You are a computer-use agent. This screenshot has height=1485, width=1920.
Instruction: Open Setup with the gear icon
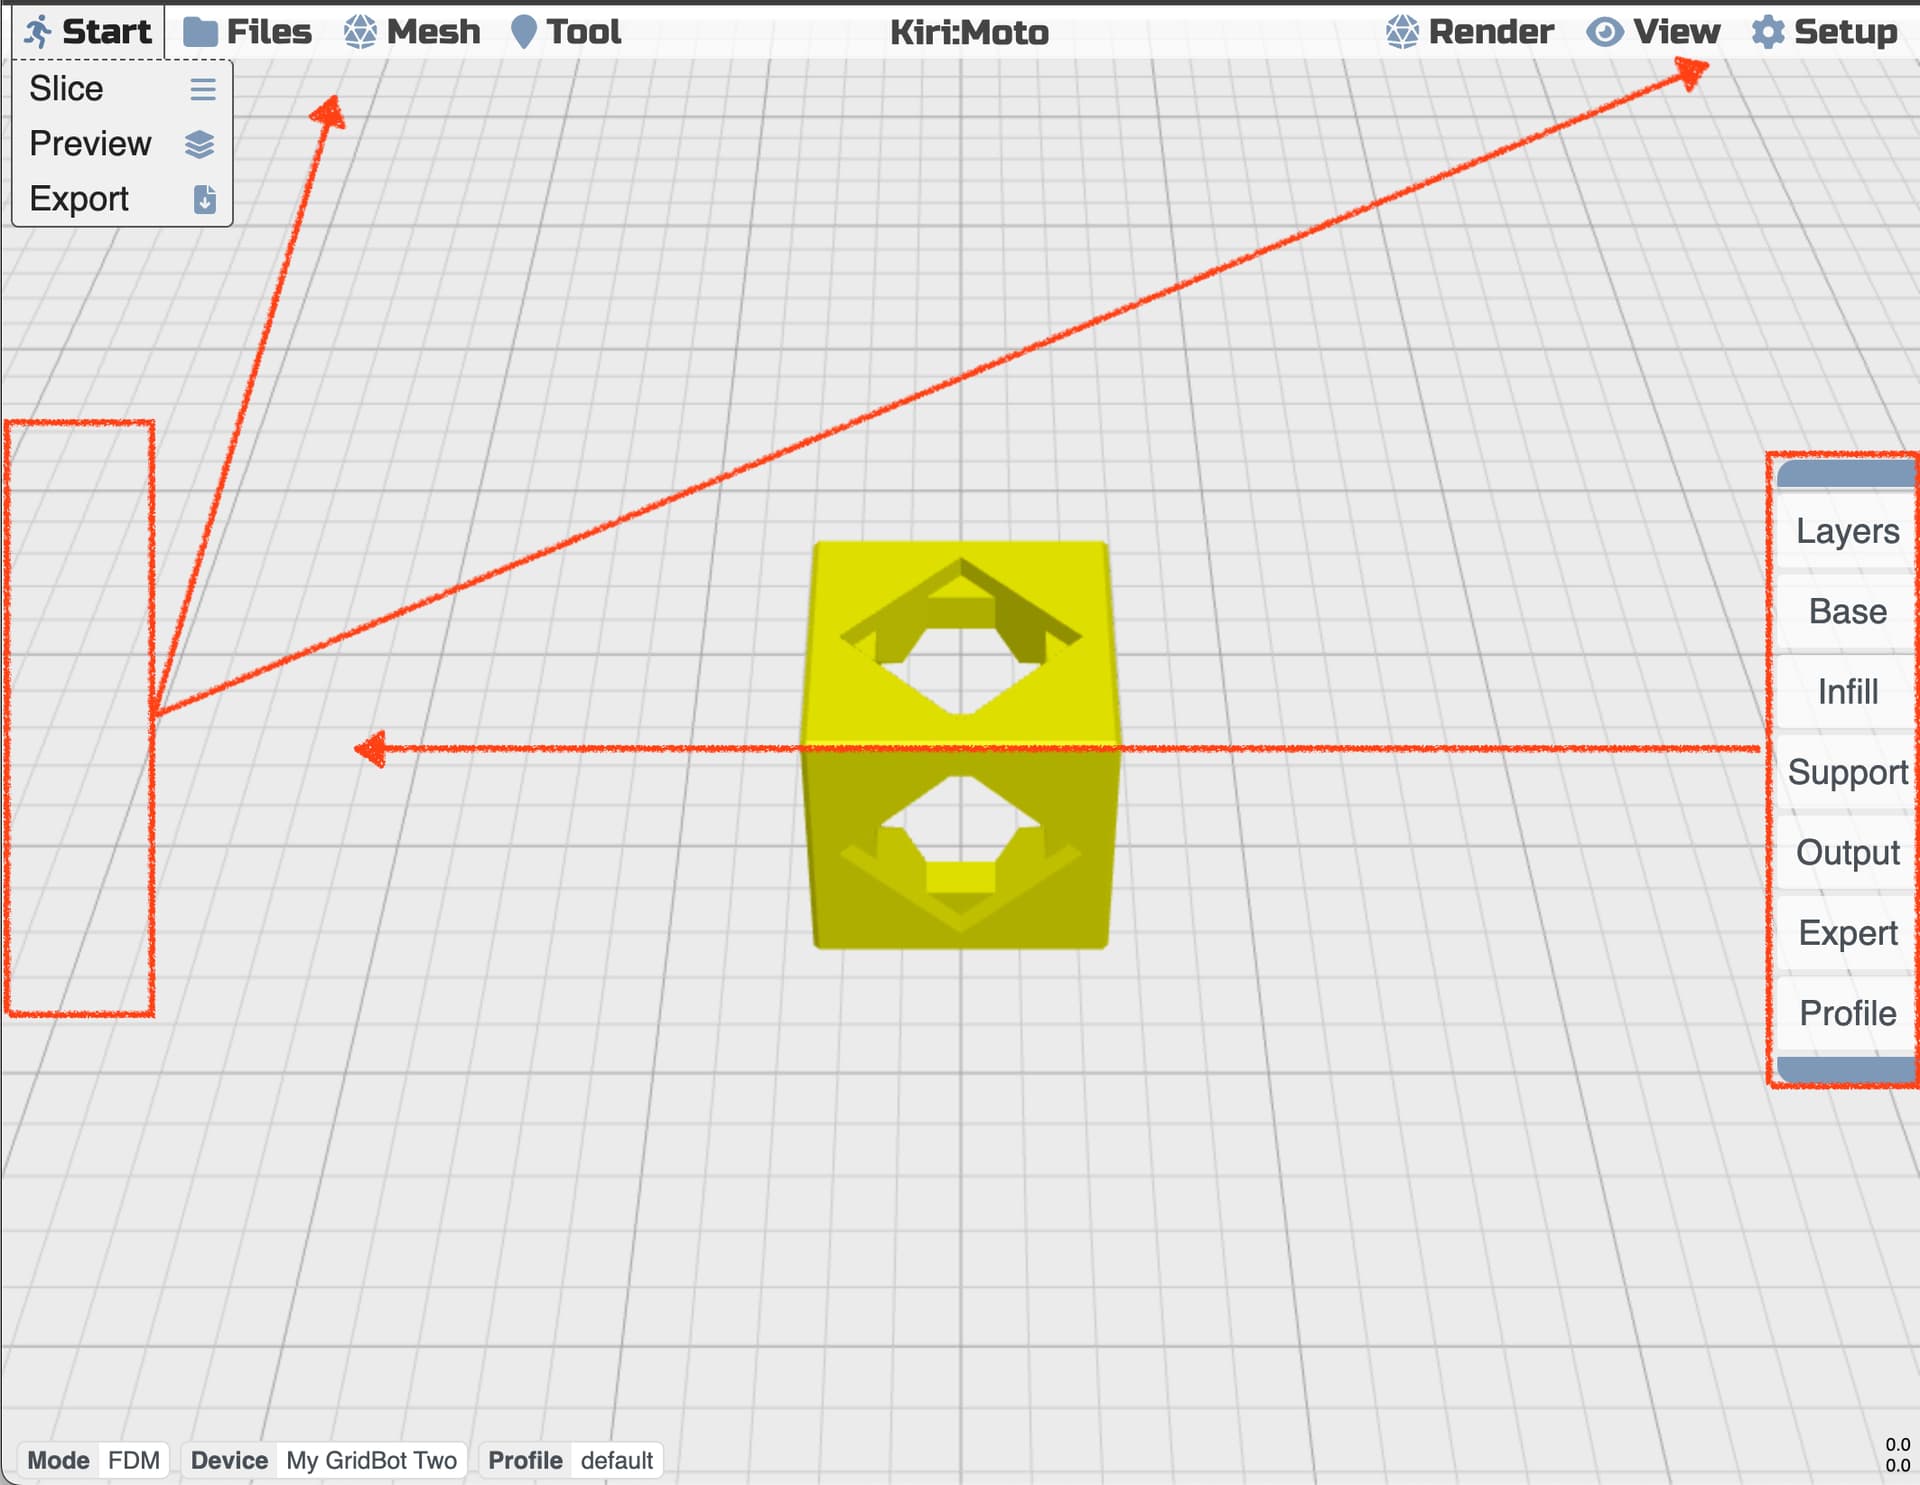click(1767, 31)
